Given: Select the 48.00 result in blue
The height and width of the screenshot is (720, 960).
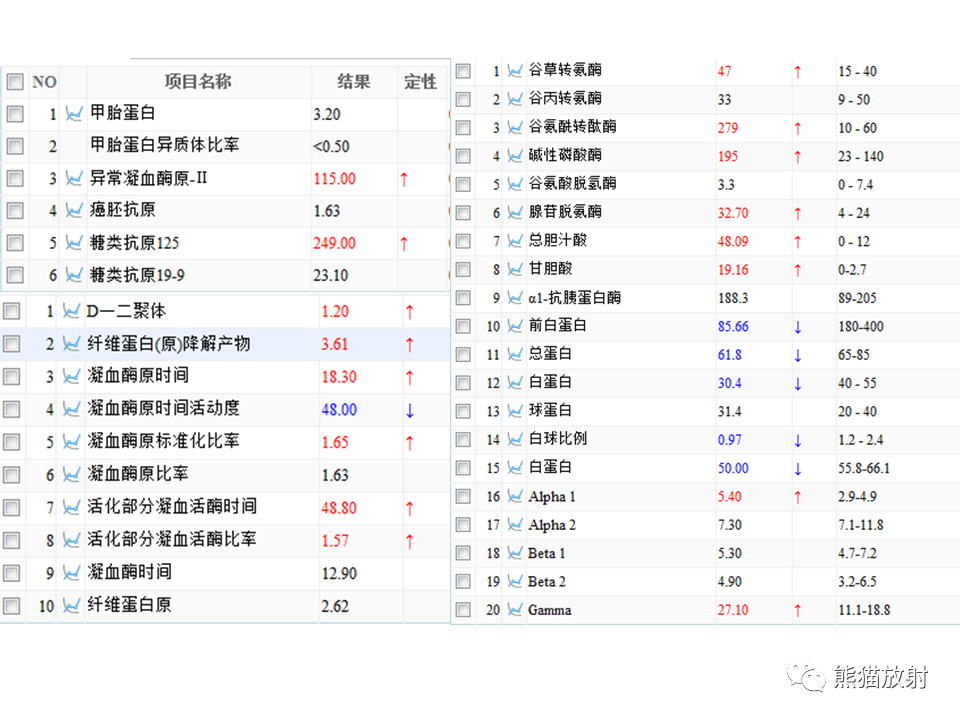Looking at the screenshot, I should pos(339,410).
